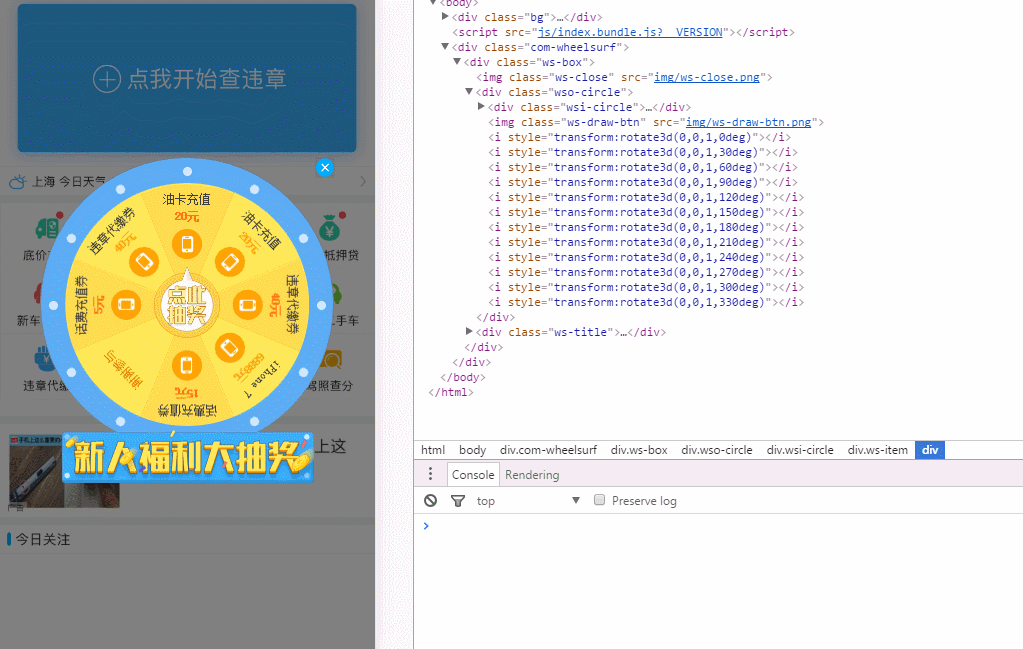This screenshot has height=649, width=1023.
Task: Expand the ws-title div node
Action: pyautogui.click(x=468, y=331)
